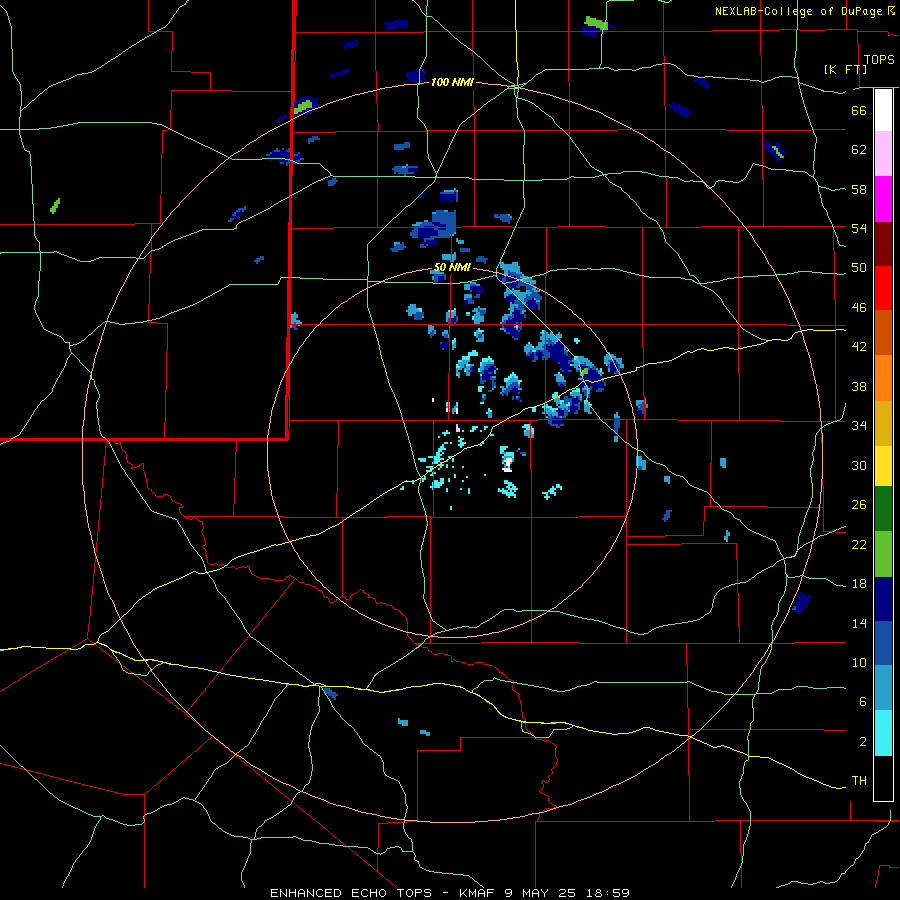Click the 42 legend value
This screenshot has width=900, height=900.
pos(859,347)
